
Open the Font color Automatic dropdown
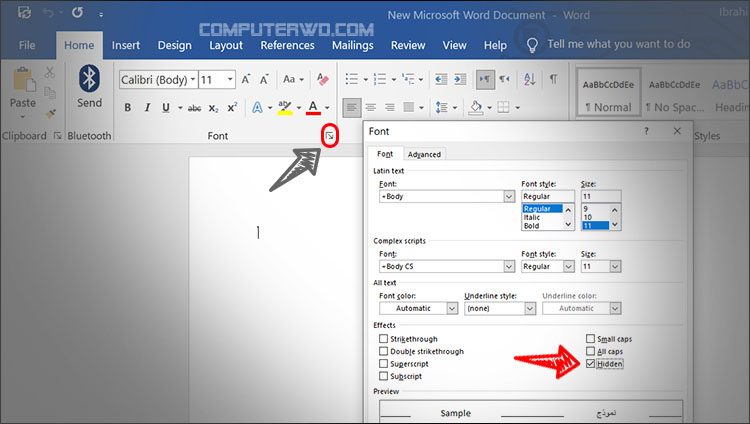[452, 309]
